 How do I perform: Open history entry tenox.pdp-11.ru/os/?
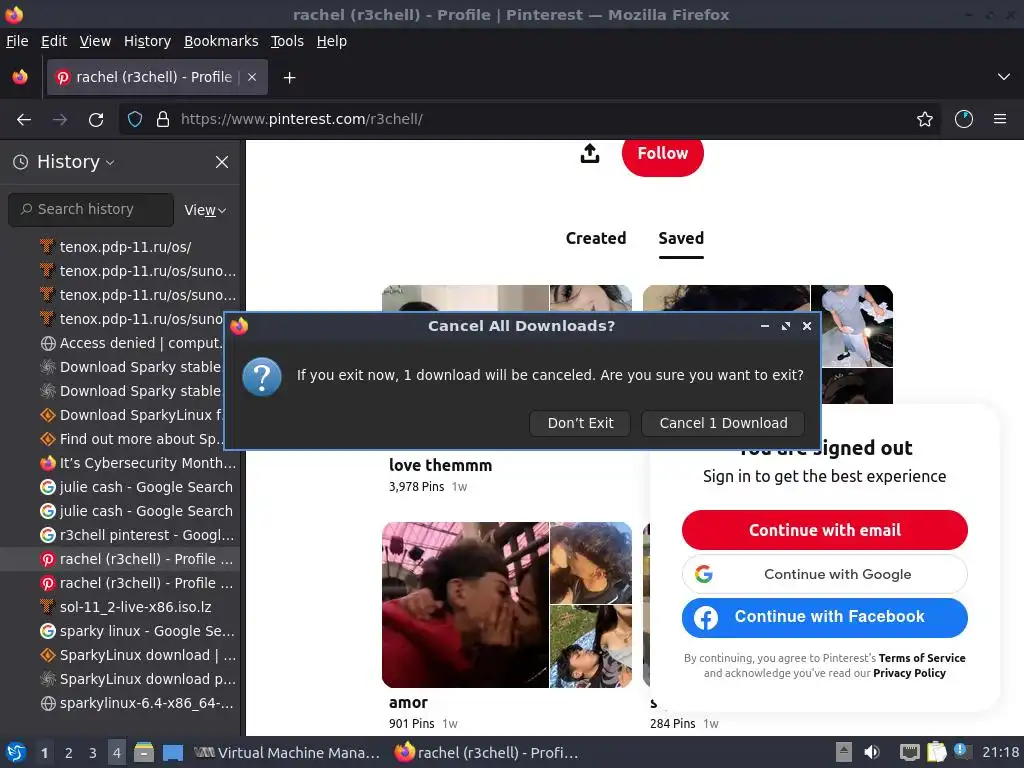tap(120, 248)
